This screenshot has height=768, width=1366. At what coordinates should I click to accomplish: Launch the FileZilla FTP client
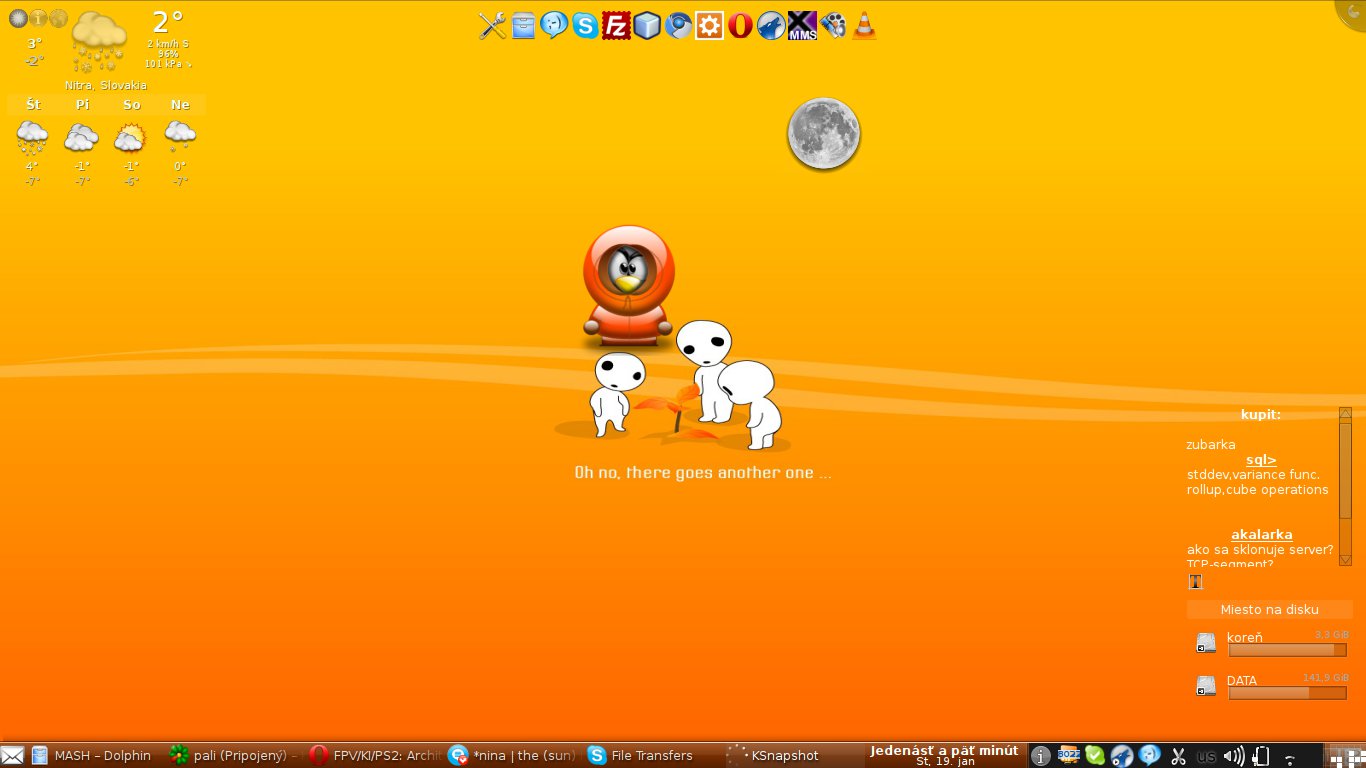(616, 25)
